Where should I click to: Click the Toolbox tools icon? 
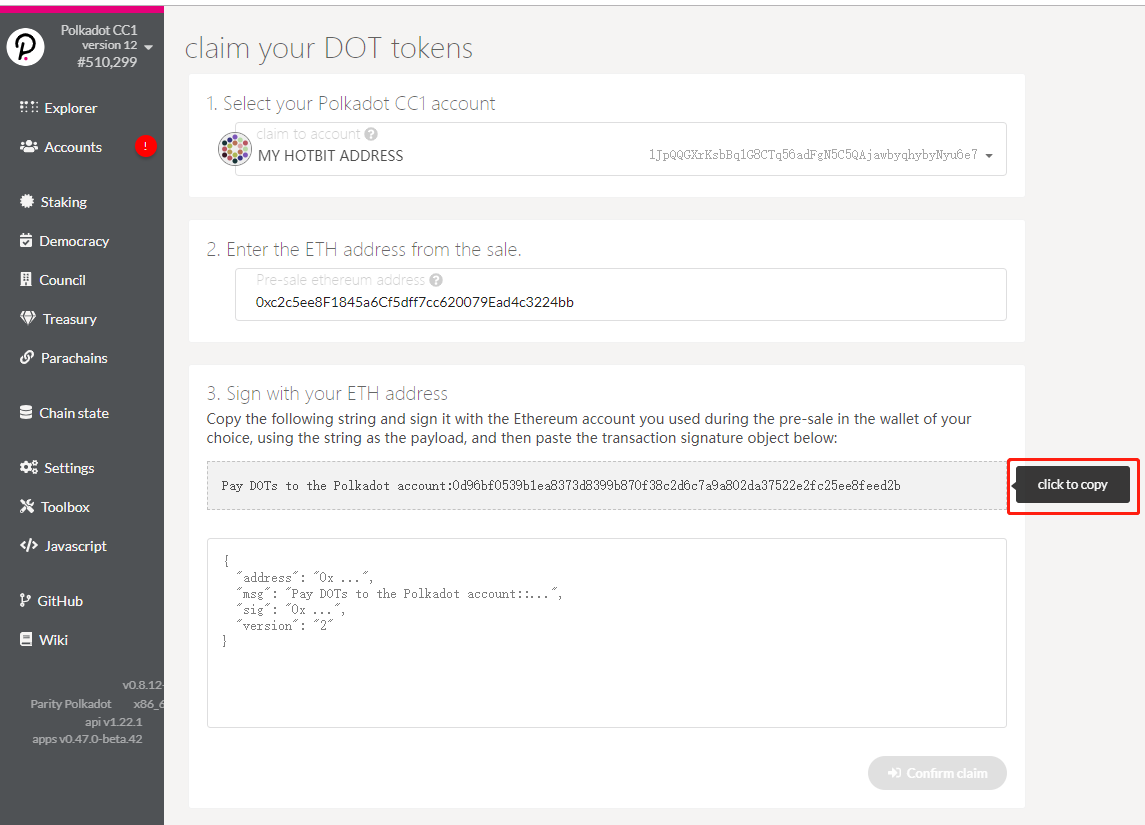pos(27,506)
